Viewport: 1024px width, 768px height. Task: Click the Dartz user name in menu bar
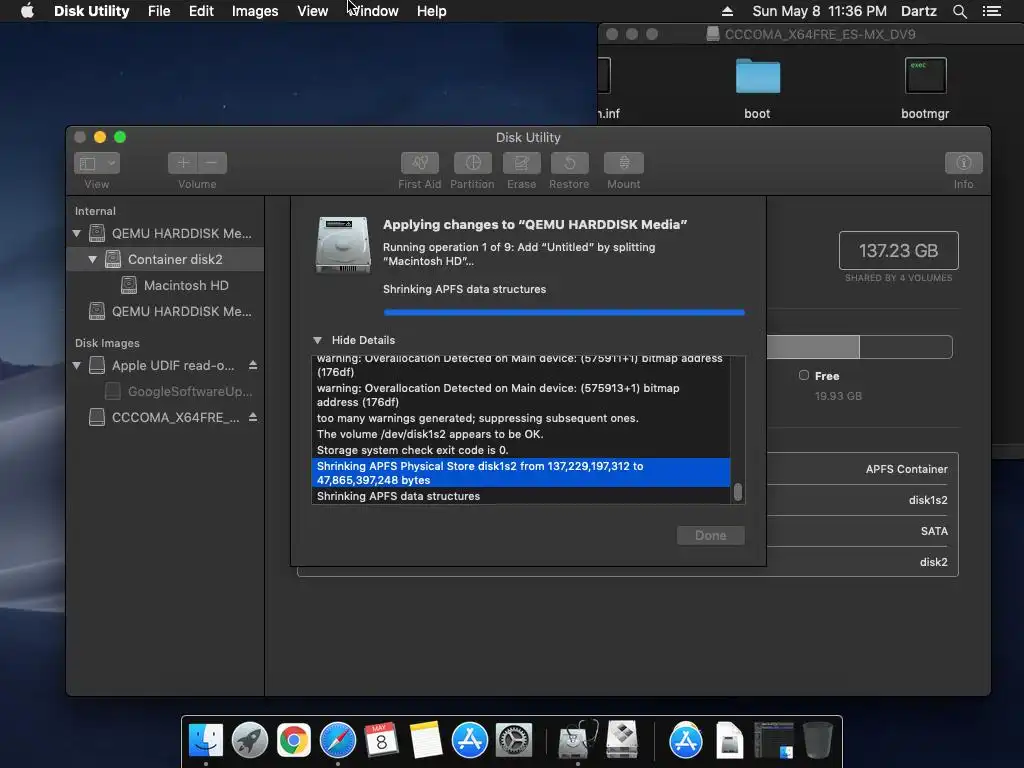[919, 11]
